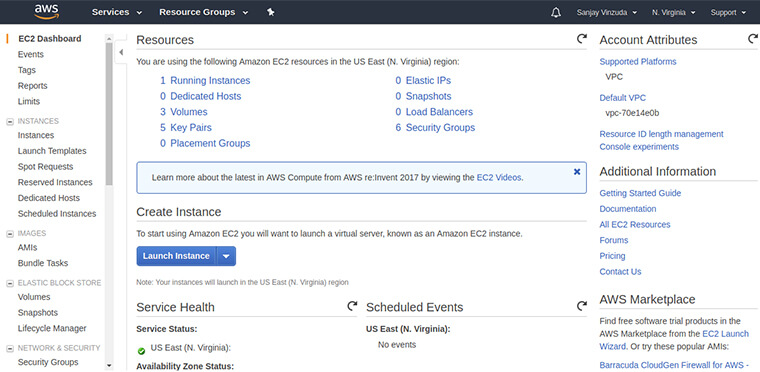Open the Documentation link

click(628, 209)
